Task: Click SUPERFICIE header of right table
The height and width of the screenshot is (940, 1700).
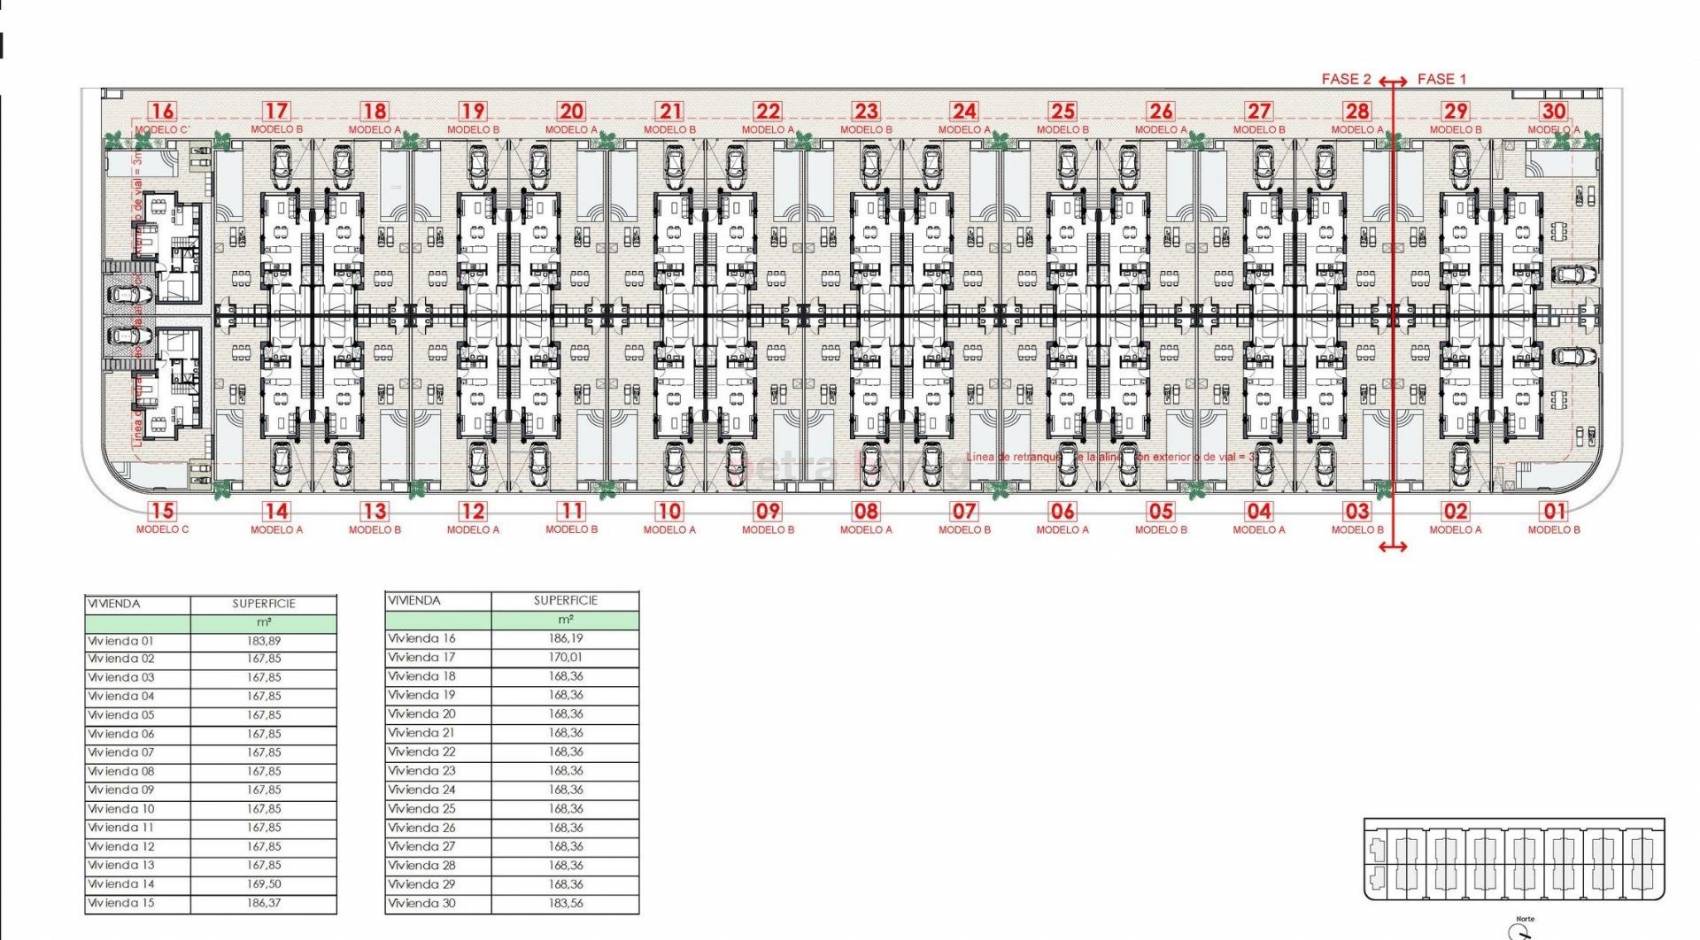Action: (565, 601)
